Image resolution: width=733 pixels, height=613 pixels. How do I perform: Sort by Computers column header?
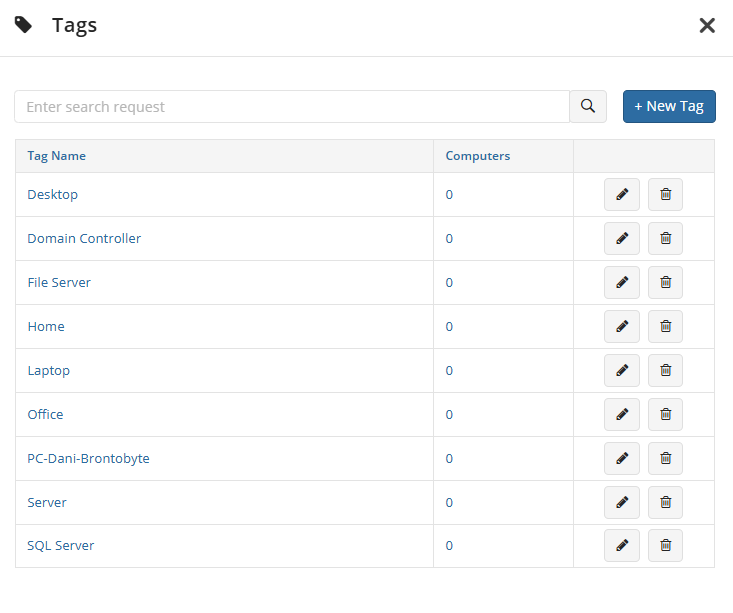click(478, 156)
